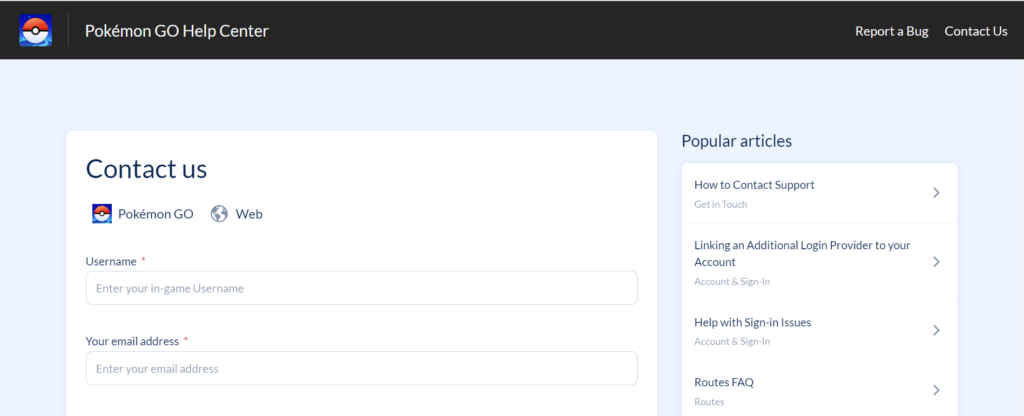Click the Contact us page heading
The width and height of the screenshot is (1024, 416).
point(146,168)
